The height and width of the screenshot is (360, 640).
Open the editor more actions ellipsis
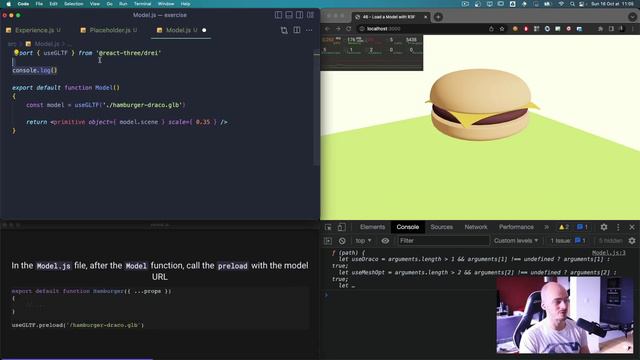pyautogui.click(x=309, y=30)
